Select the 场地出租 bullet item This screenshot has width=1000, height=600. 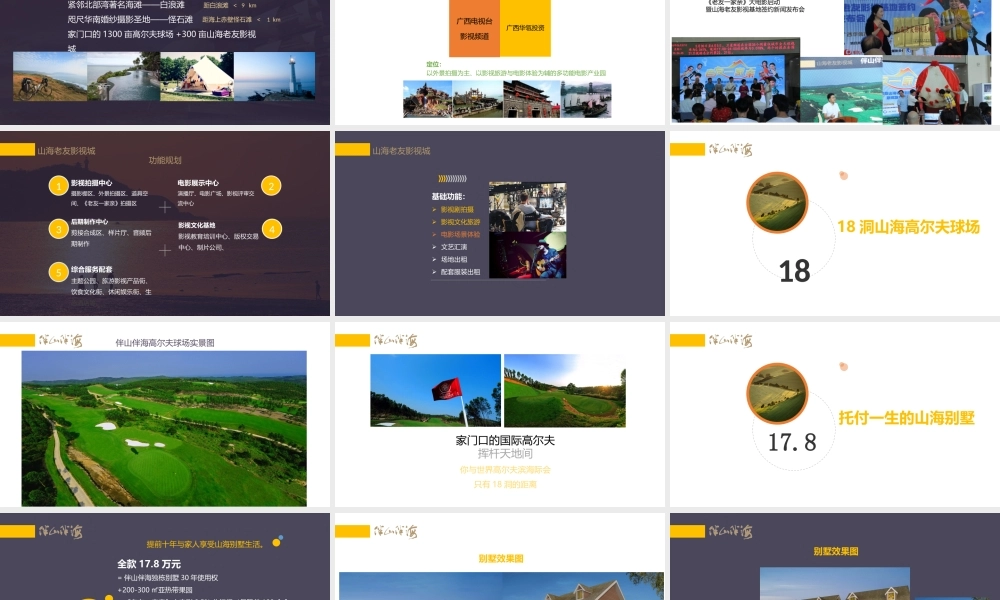pyautogui.click(x=455, y=259)
